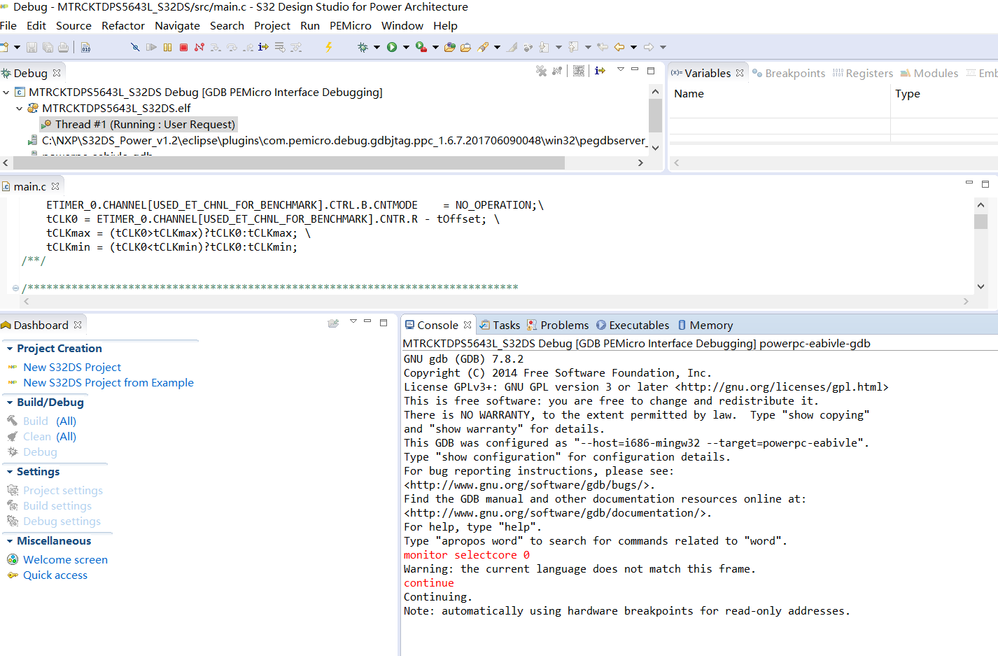Click the Resume debug icon
Viewport: 998px width, 656px height.
(x=151, y=47)
